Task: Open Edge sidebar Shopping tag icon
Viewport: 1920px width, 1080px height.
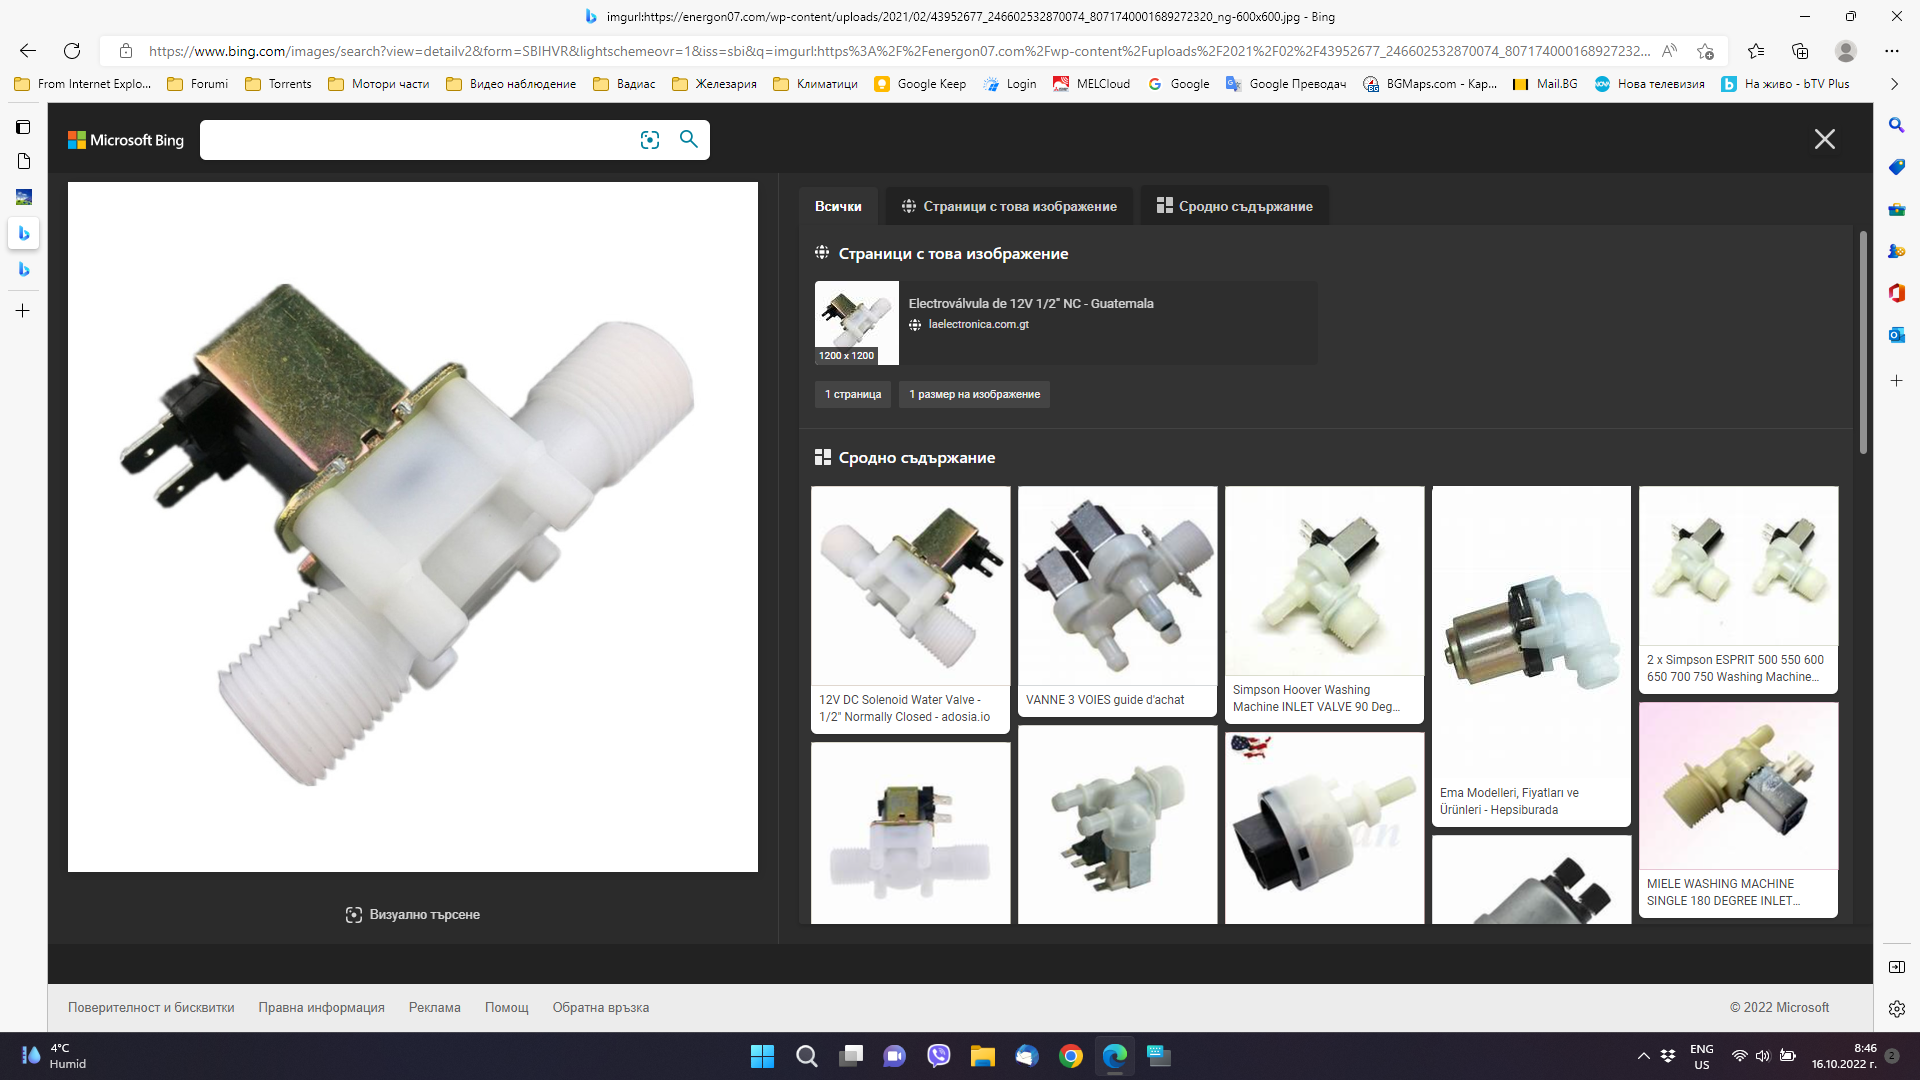Action: pyautogui.click(x=1896, y=167)
